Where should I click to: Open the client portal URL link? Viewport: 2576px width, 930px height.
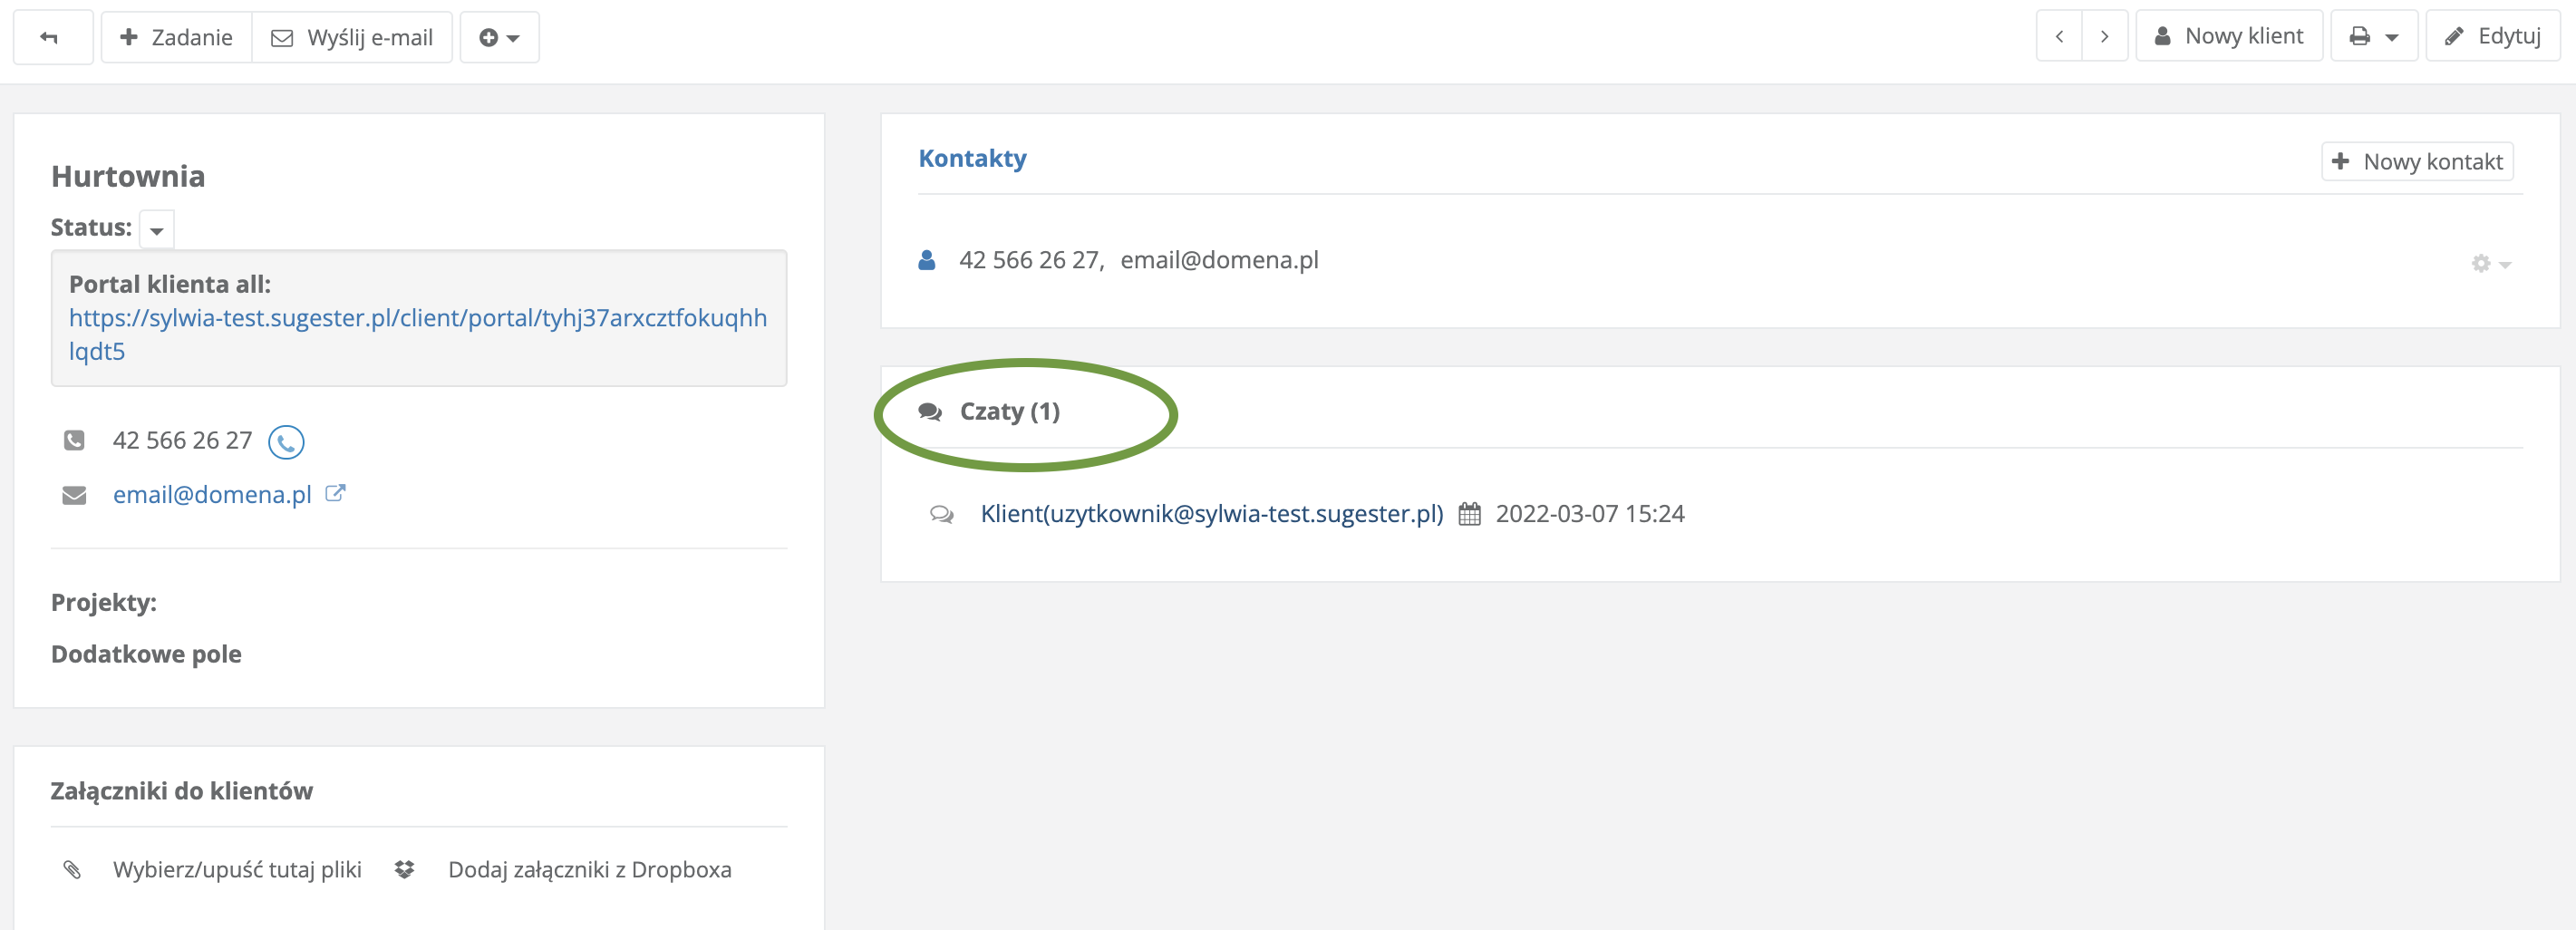(x=417, y=319)
